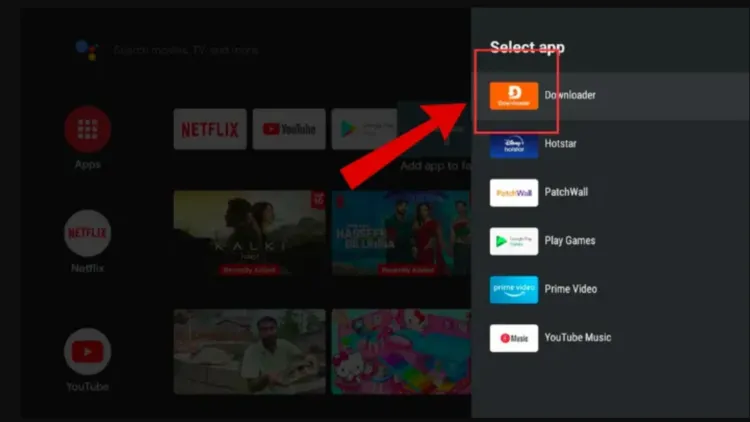The height and width of the screenshot is (422, 750).
Task: Play the video thumbnail with man in white shirt
Action: (250, 352)
